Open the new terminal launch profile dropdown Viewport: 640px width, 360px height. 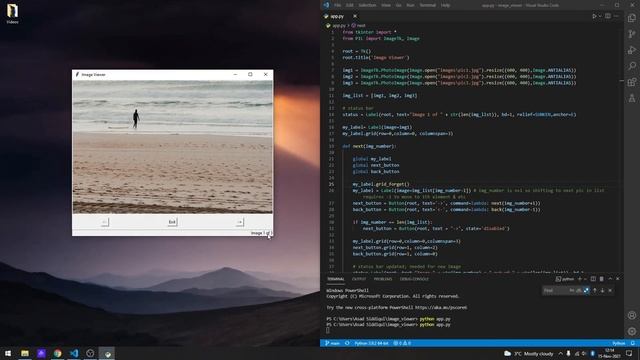[585, 279]
